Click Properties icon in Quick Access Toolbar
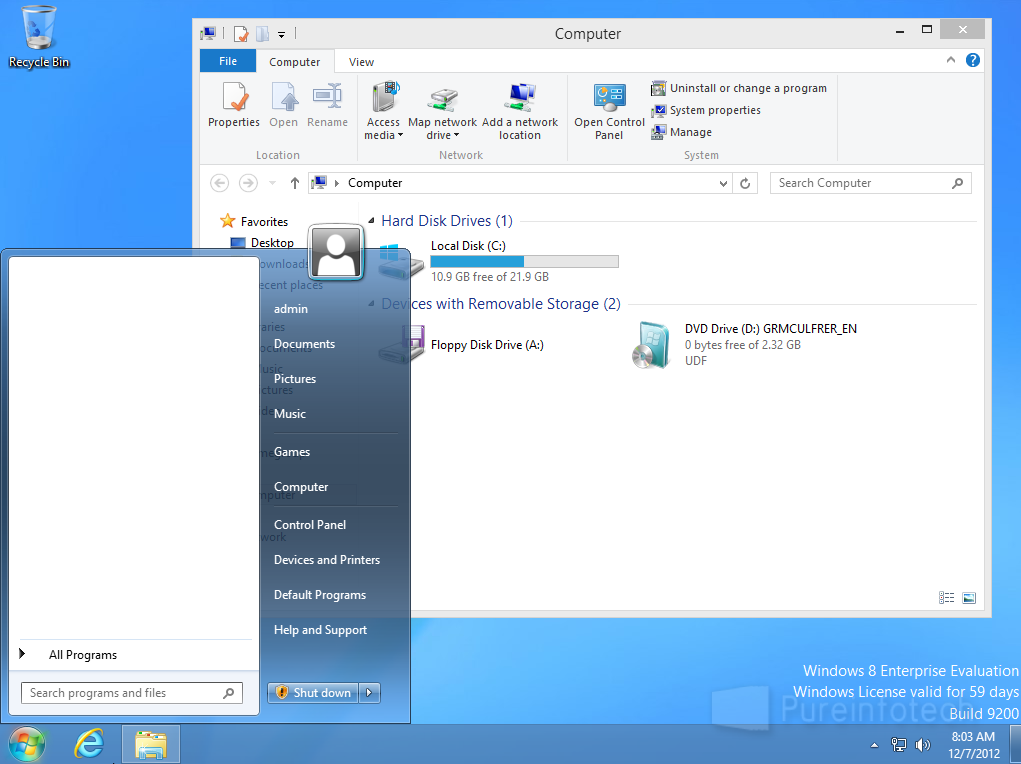Viewport: 1021px width, 764px height. point(241,34)
